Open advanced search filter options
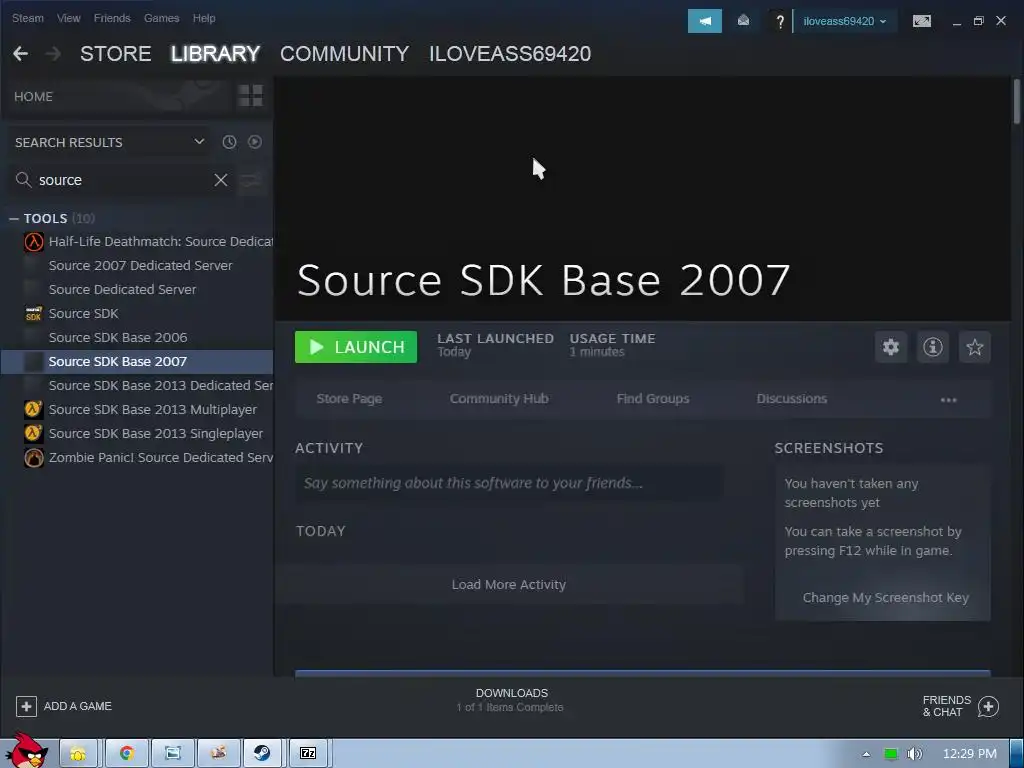The height and width of the screenshot is (768, 1024). tap(251, 180)
